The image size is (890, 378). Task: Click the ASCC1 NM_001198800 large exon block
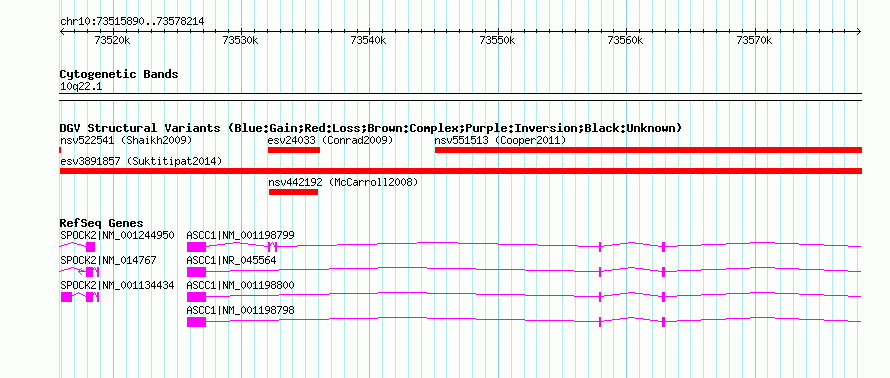(196, 297)
